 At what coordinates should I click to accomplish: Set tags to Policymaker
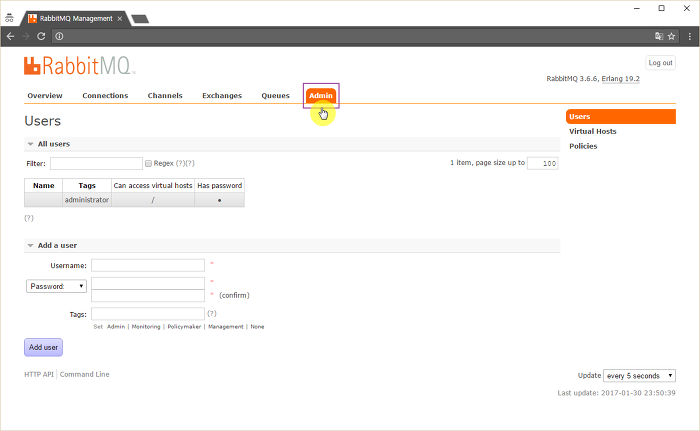pos(184,327)
